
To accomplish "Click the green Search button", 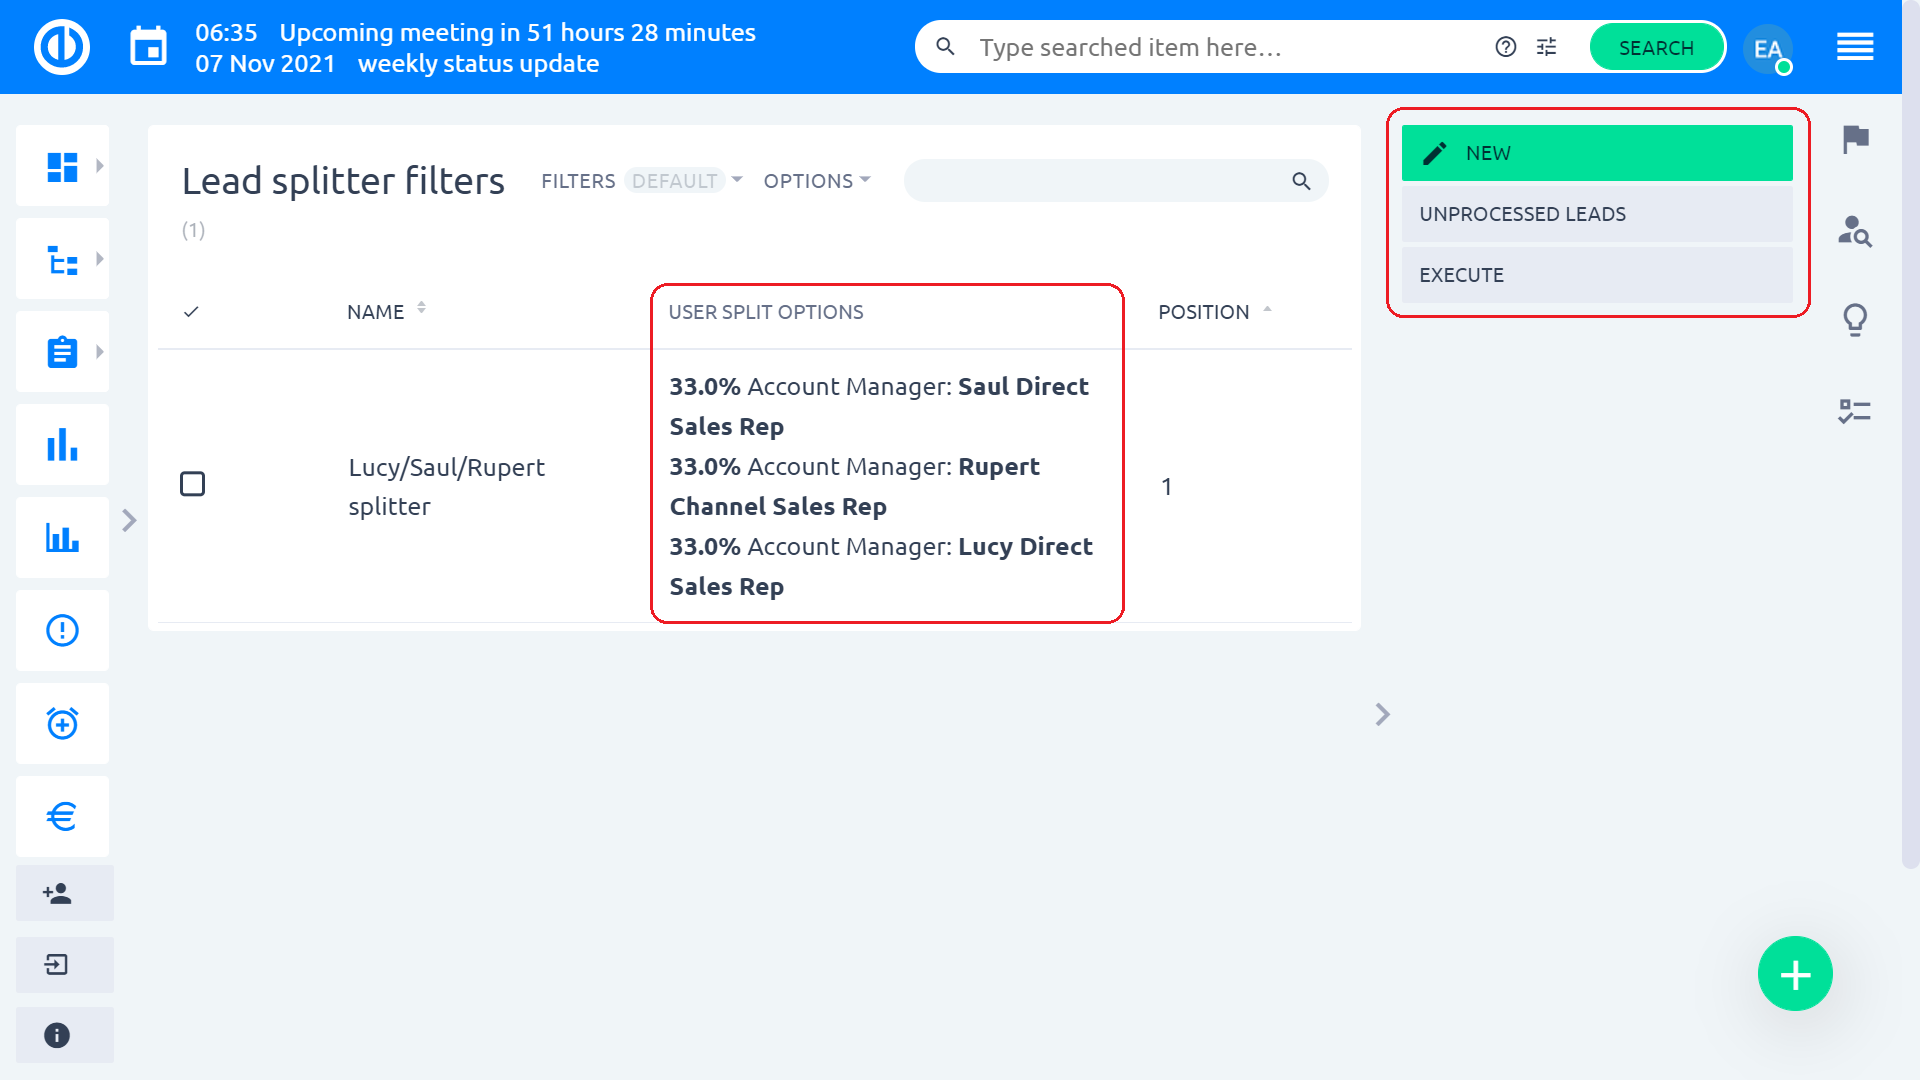I will [1656, 47].
